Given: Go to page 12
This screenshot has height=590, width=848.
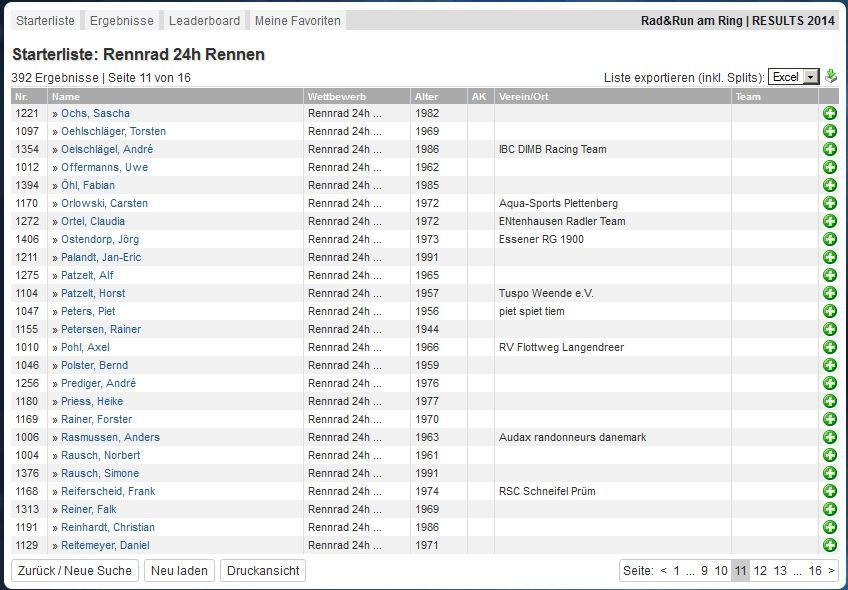Looking at the screenshot, I should click(760, 571).
